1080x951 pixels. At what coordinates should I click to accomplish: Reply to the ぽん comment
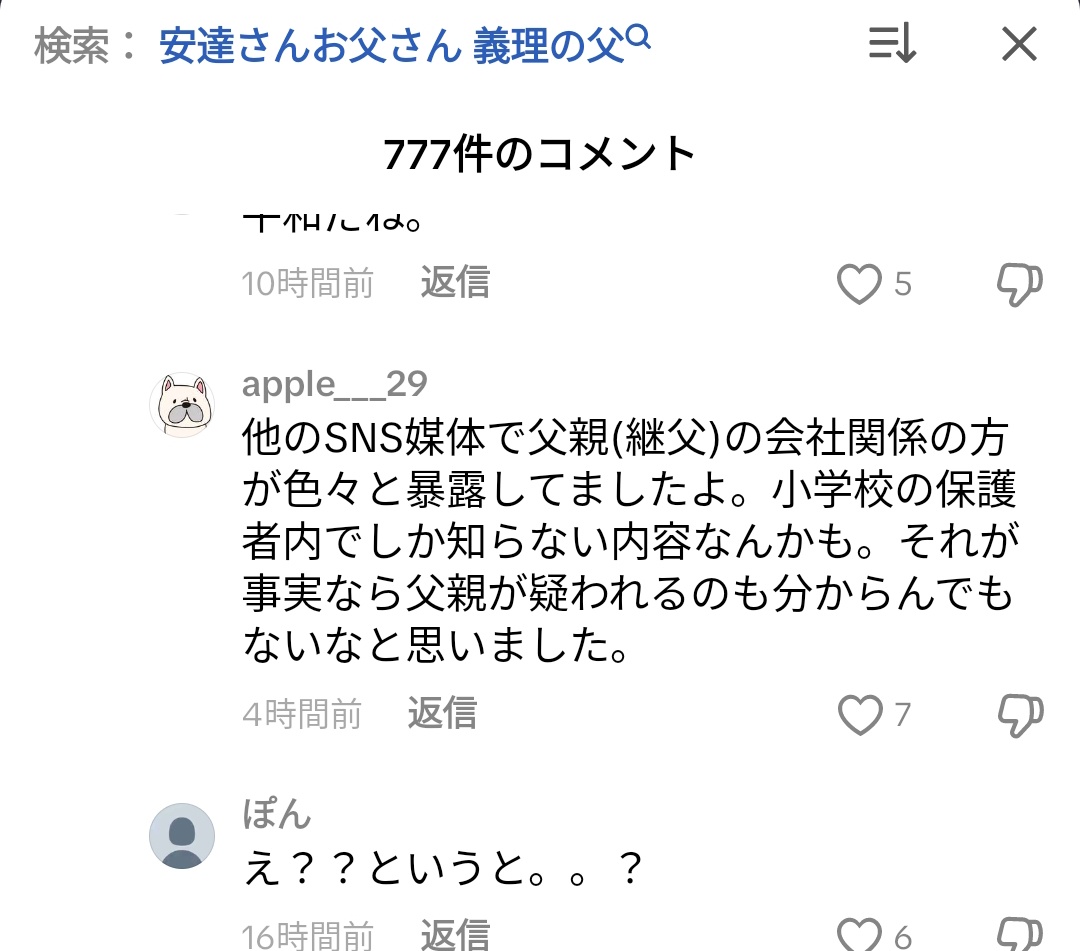click(455, 935)
